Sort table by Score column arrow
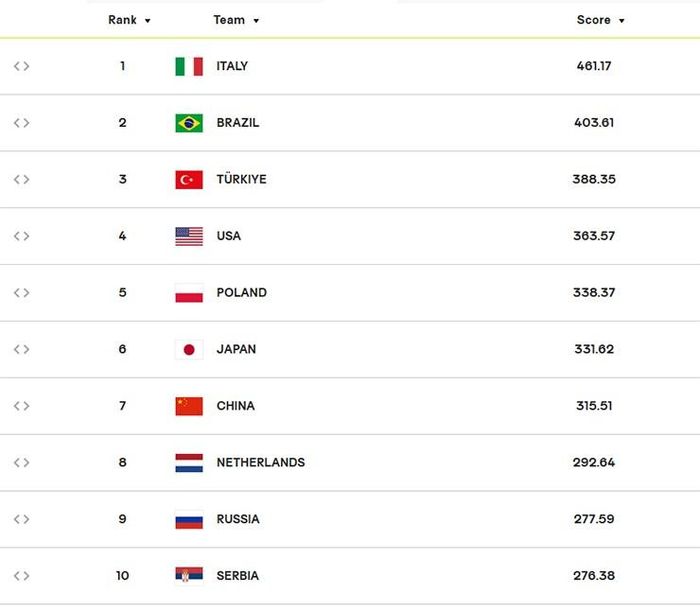 point(621,21)
